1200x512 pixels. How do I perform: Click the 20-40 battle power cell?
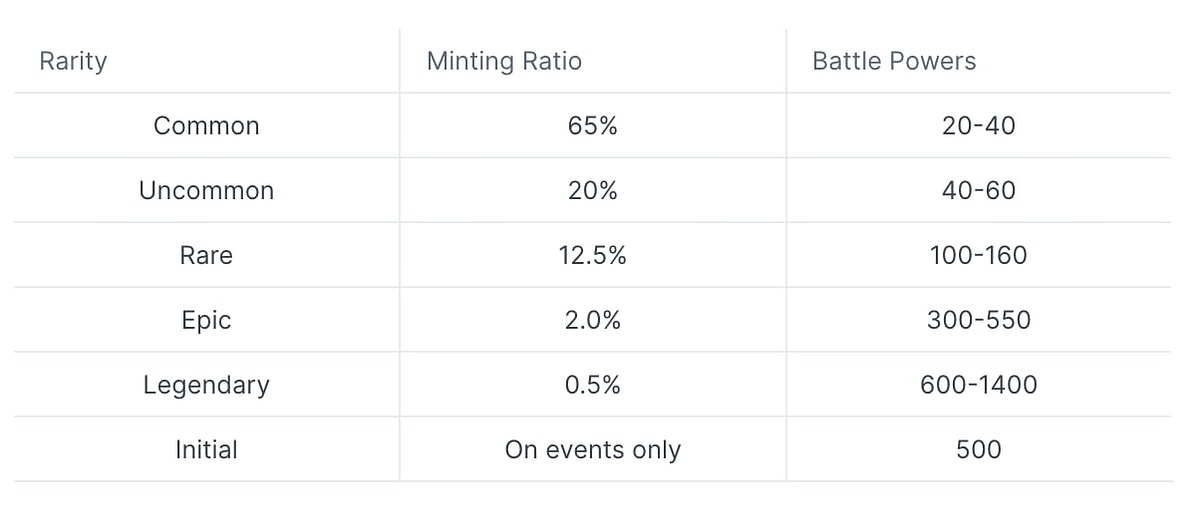pos(979,126)
